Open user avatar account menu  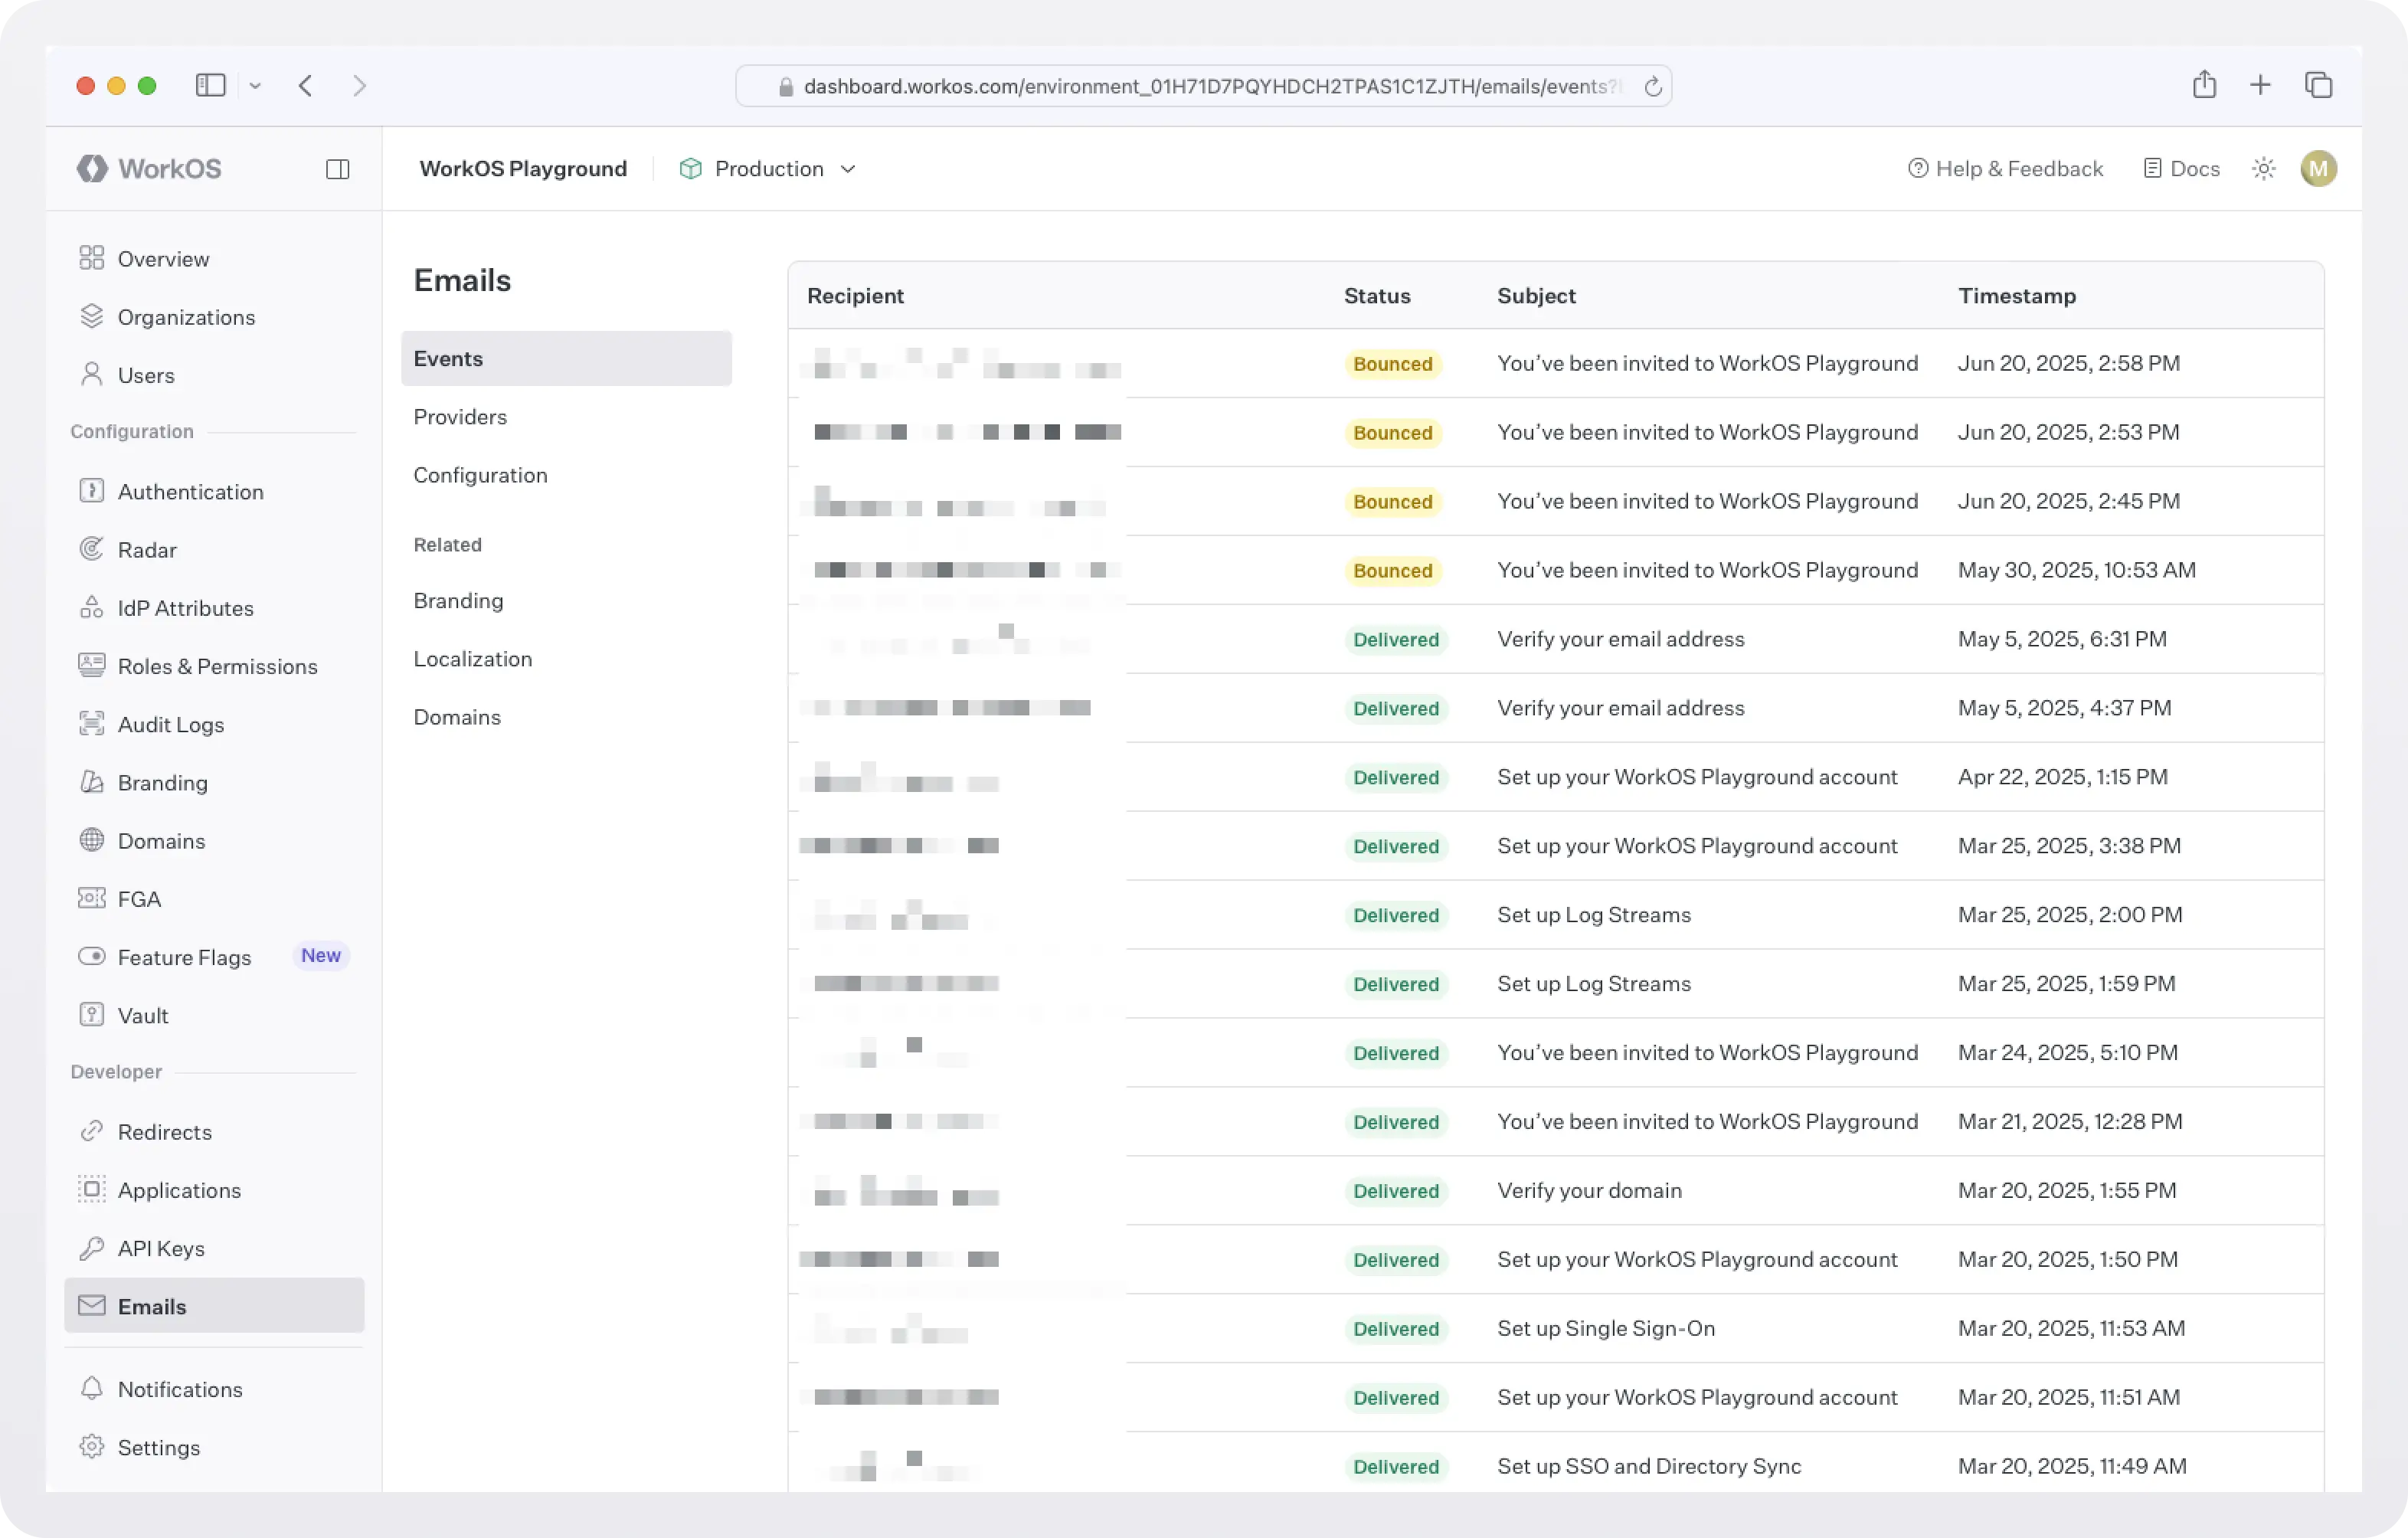tap(2318, 169)
